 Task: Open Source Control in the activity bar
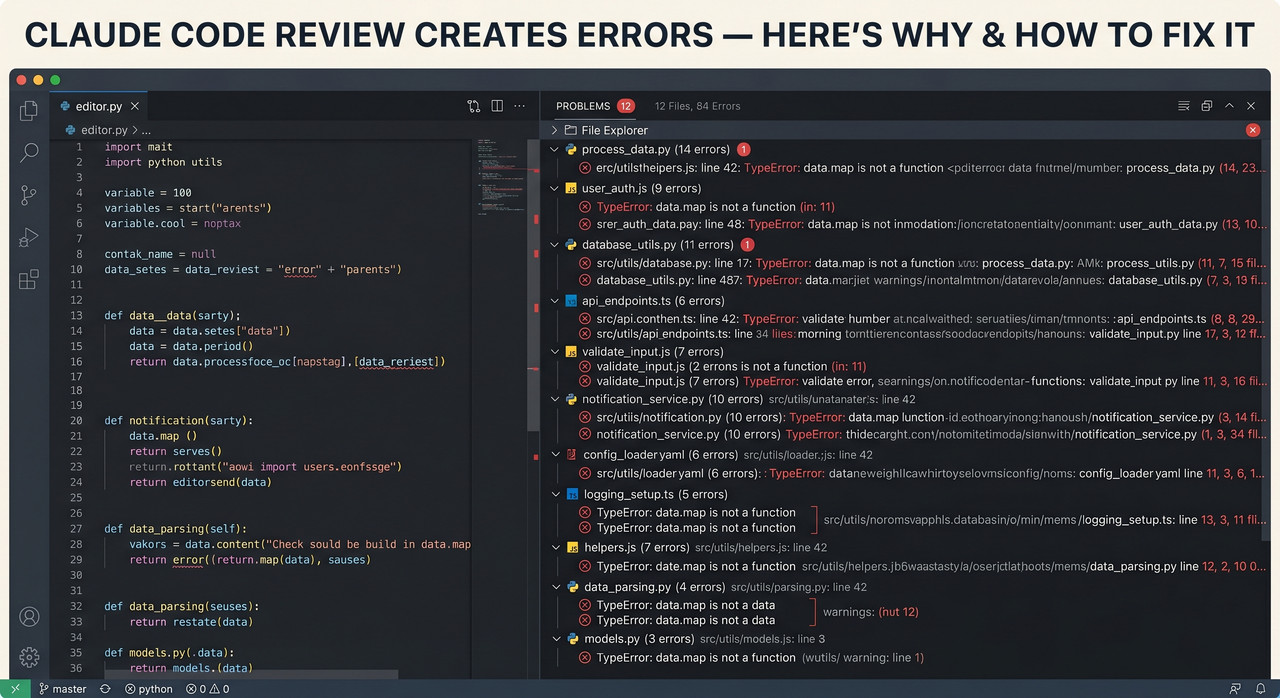pyautogui.click(x=29, y=194)
